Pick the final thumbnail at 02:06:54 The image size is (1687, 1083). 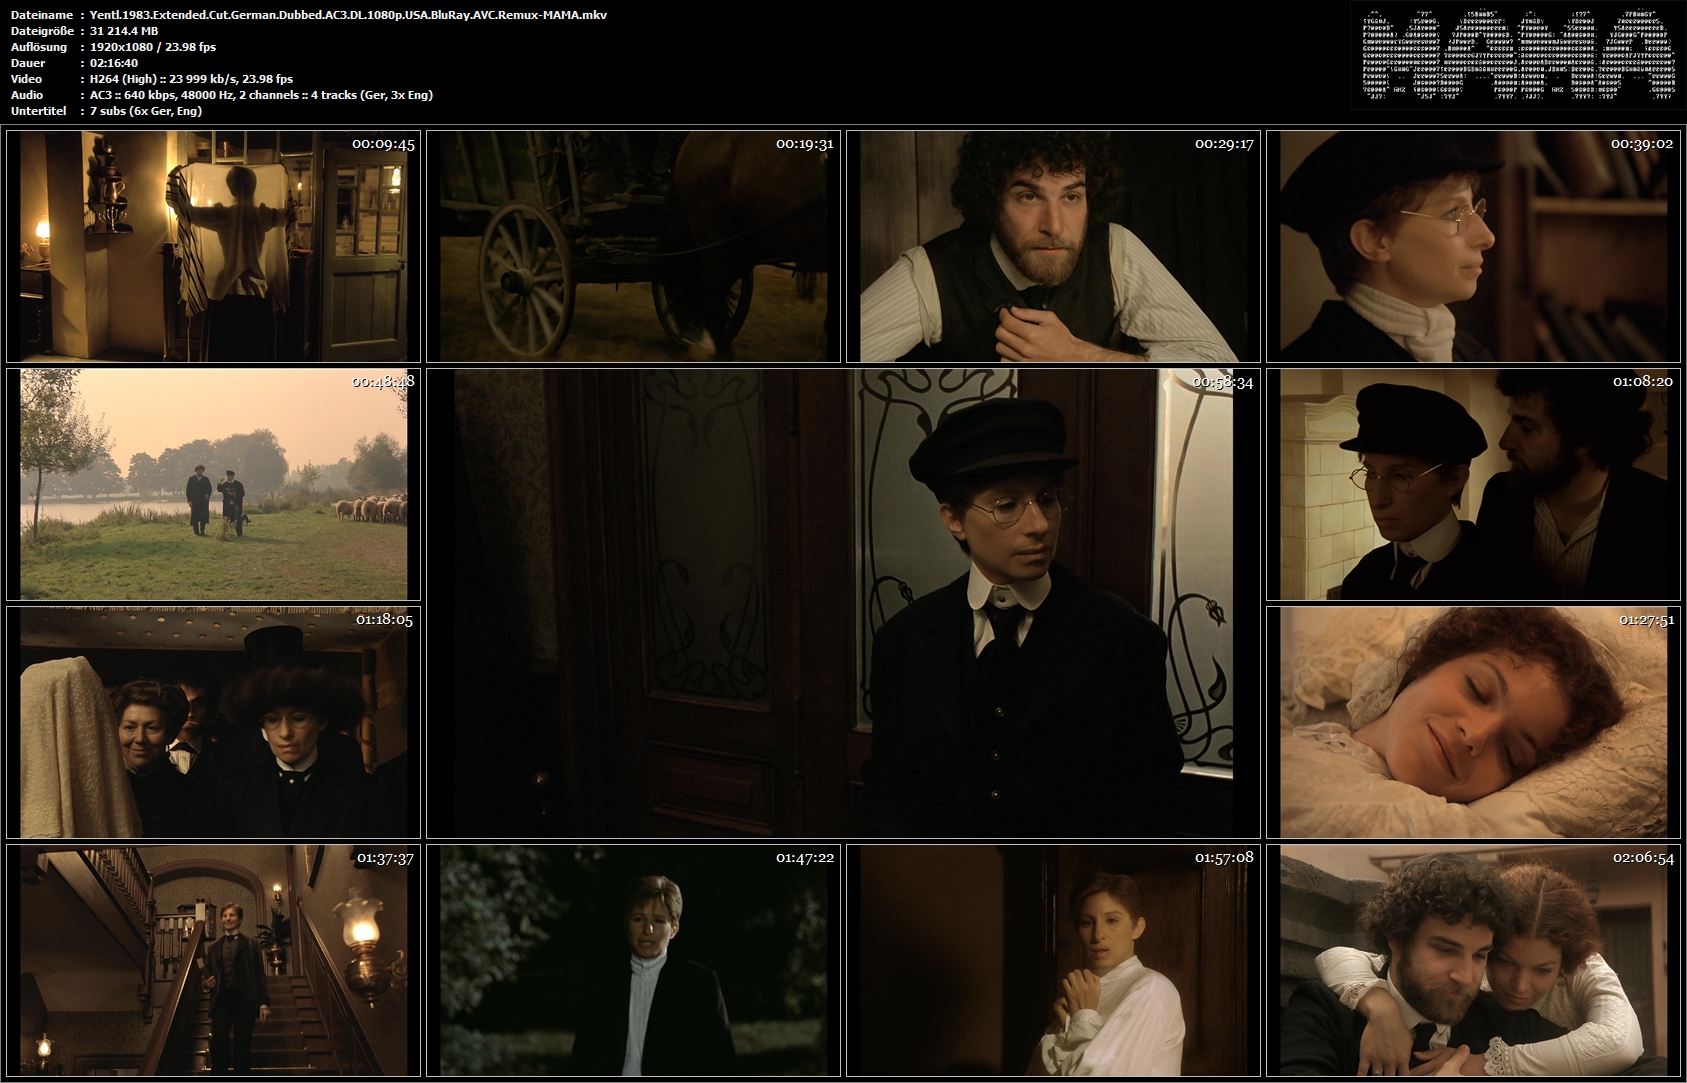pos(1473,960)
